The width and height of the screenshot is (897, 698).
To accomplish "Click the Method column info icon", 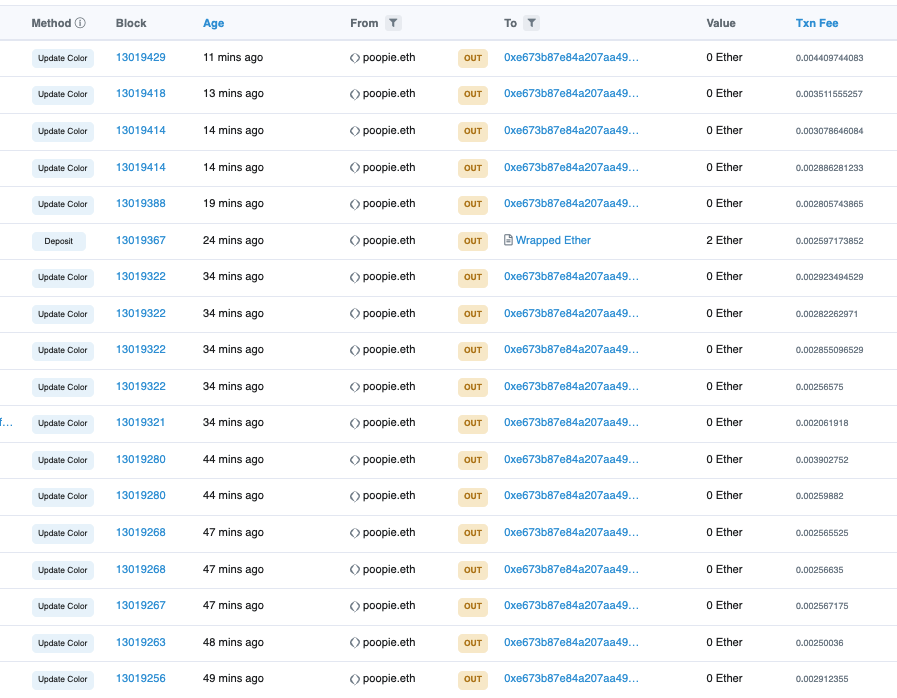I will (81, 23).
